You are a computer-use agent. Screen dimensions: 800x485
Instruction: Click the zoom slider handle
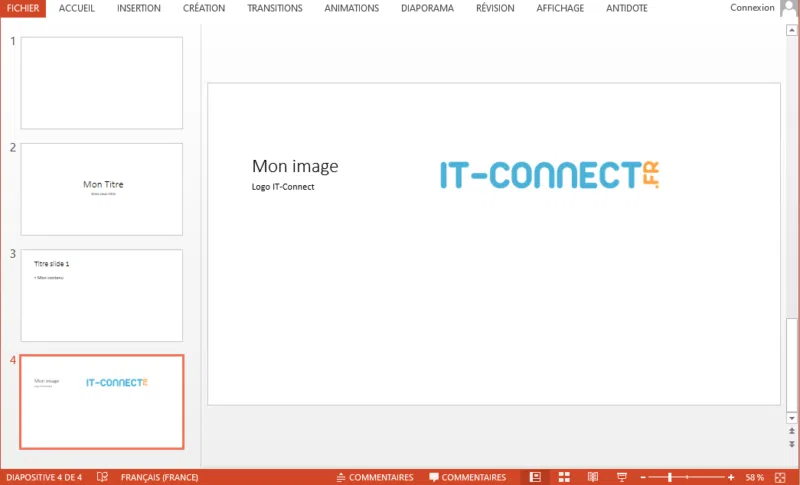(669, 477)
